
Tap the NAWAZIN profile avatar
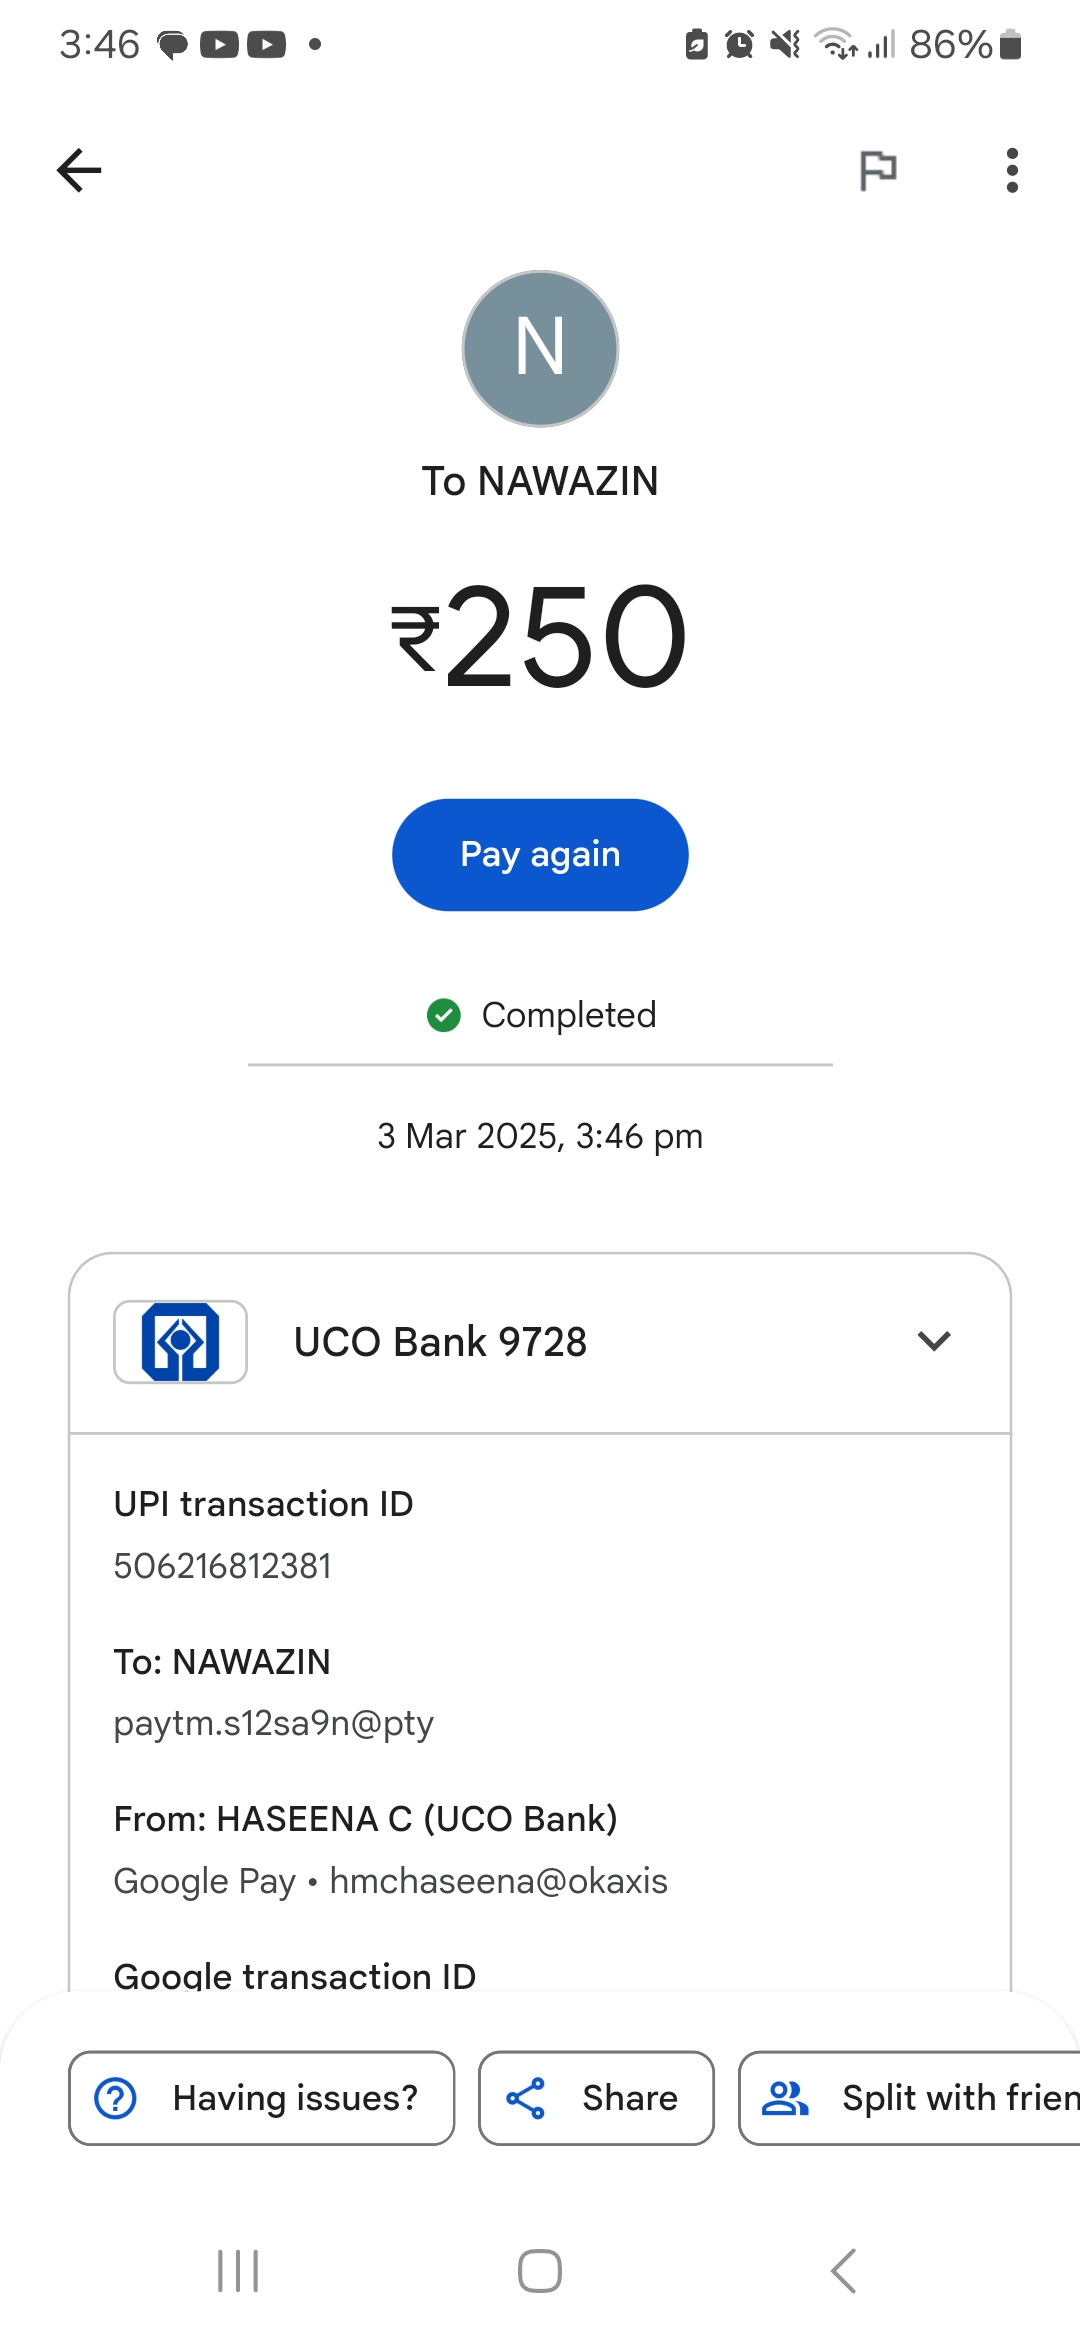[540, 348]
